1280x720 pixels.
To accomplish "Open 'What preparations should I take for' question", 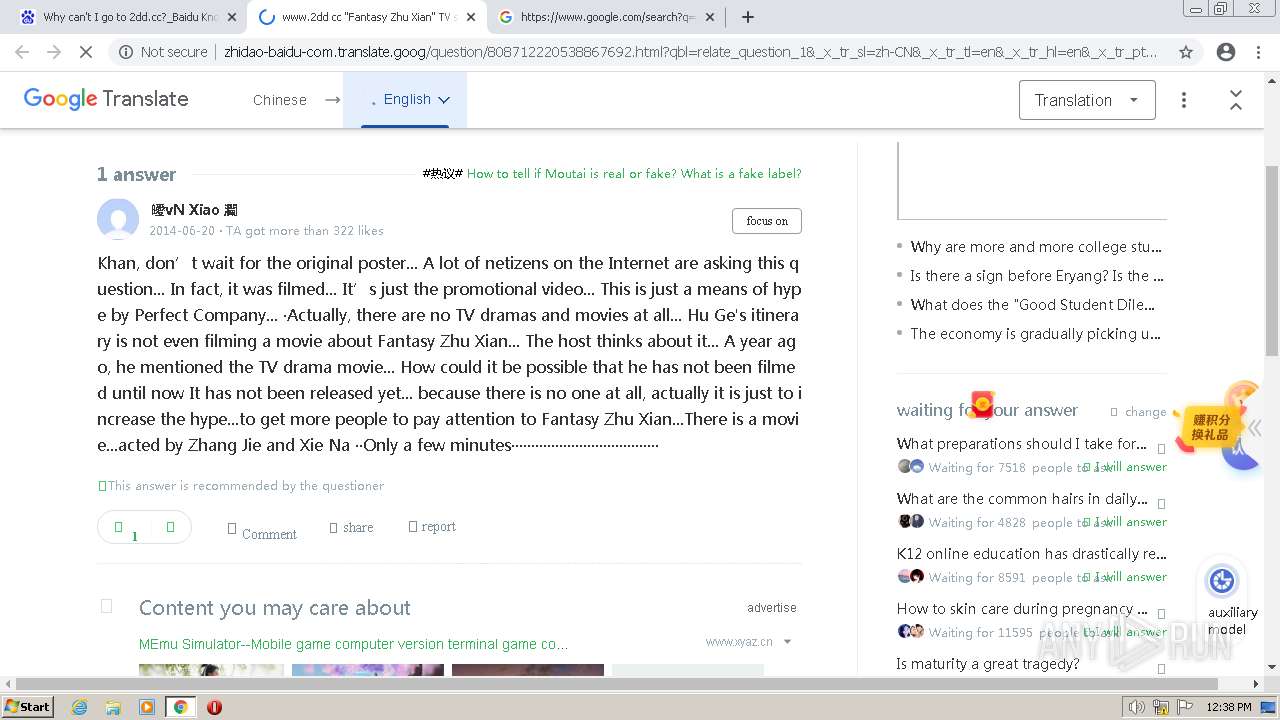I will coord(1021,444).
